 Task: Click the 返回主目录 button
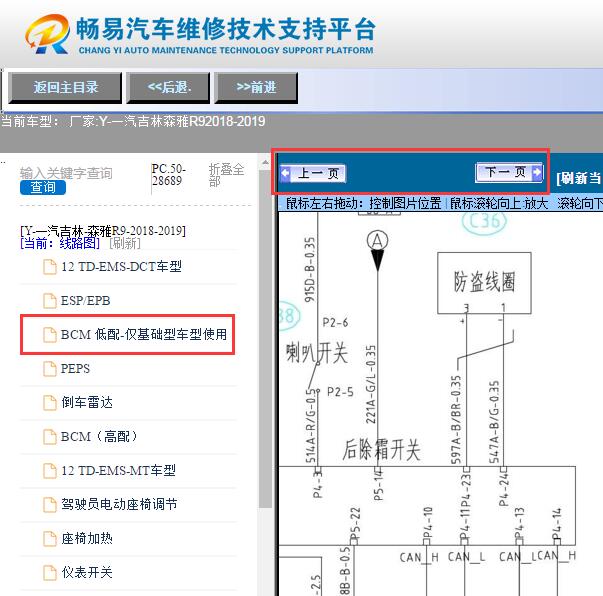tap(65, 88)
